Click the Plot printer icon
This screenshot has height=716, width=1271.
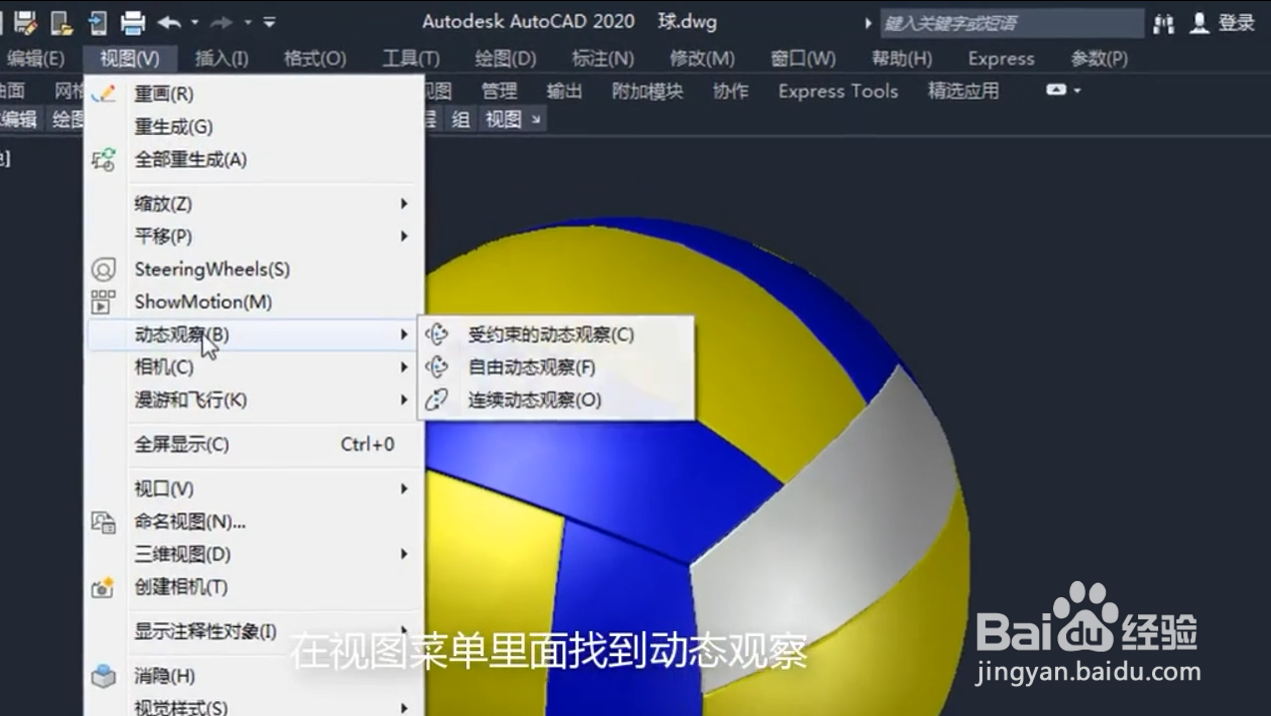pyautogui.click(x=133, y=21)
